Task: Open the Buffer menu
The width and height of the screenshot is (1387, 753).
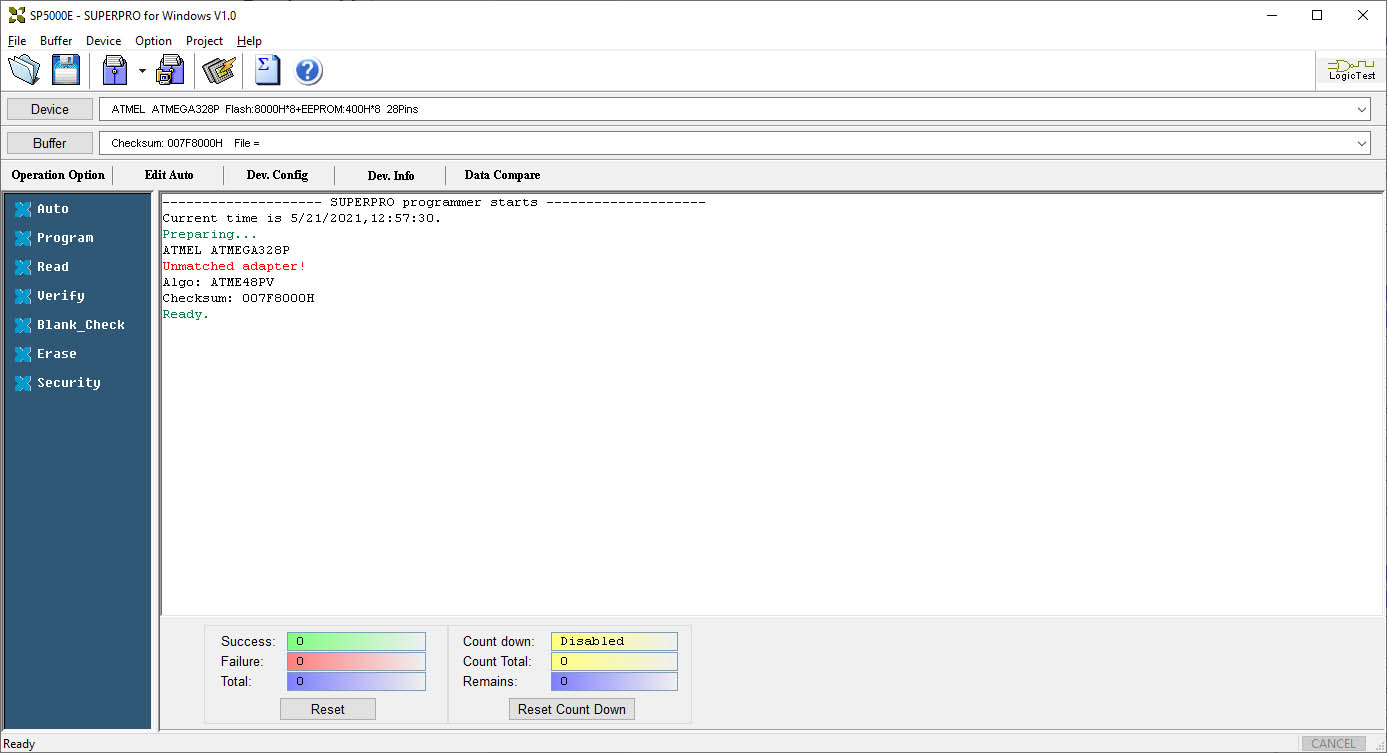Action: [56, 41]
